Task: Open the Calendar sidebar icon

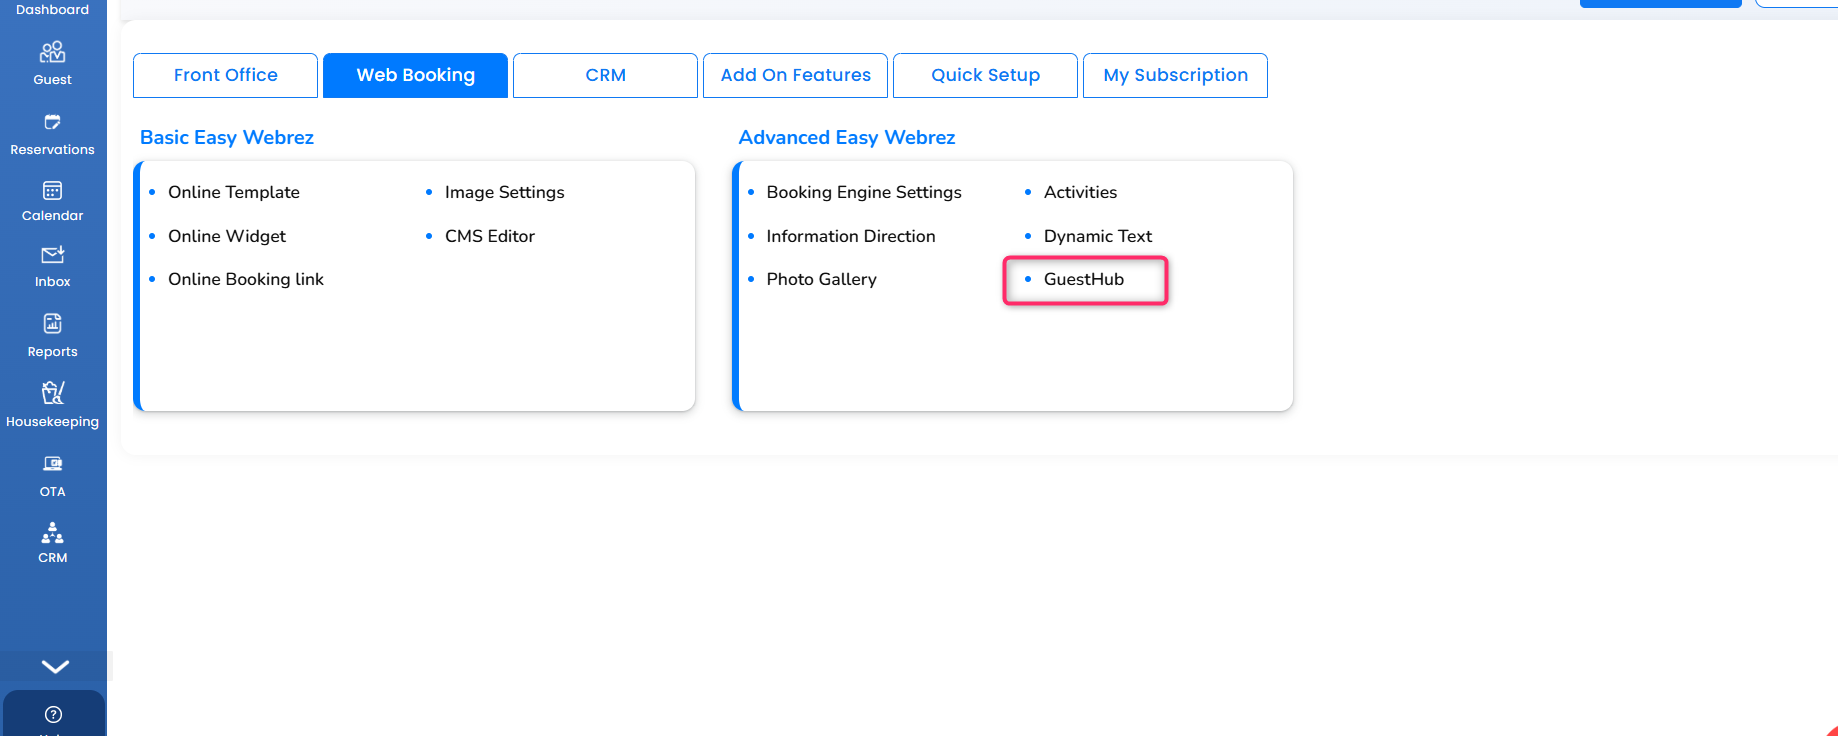Action: (52, 190)
